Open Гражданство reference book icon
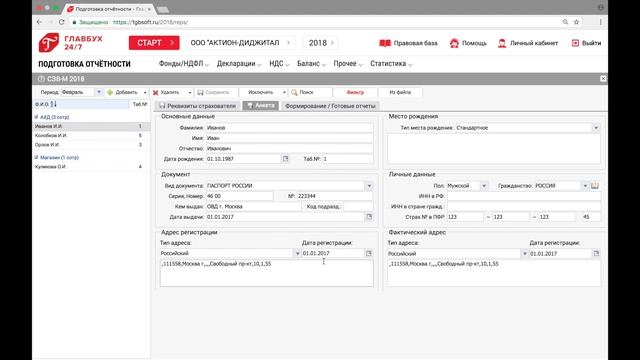Image resolution: width=640 pixels, height=360 pixels. [595, 186]
